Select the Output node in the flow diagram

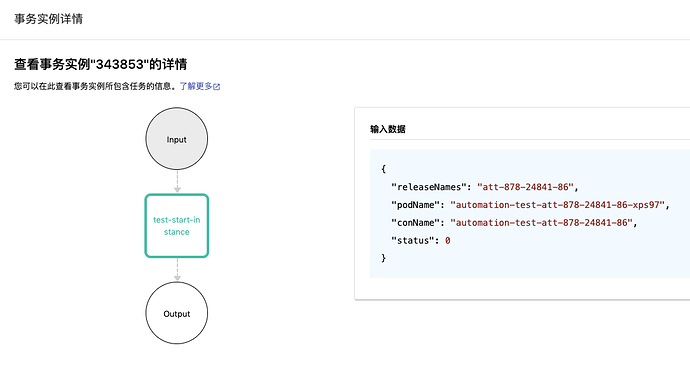[x=176, y=313]
